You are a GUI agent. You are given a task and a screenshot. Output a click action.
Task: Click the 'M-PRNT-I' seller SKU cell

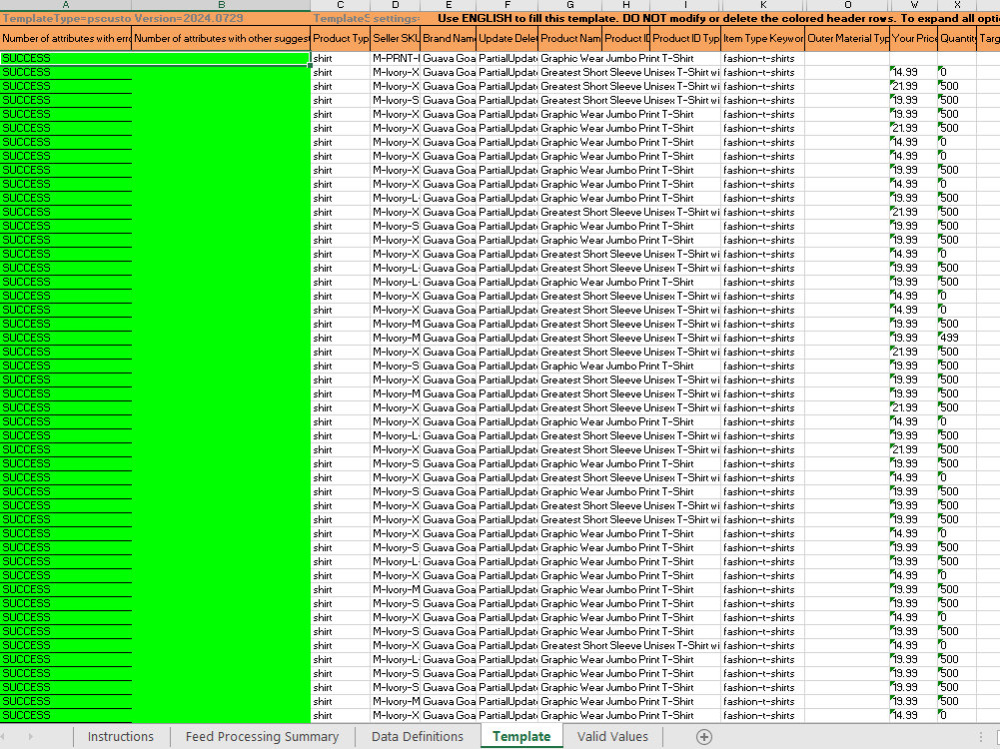pos(395,58)
